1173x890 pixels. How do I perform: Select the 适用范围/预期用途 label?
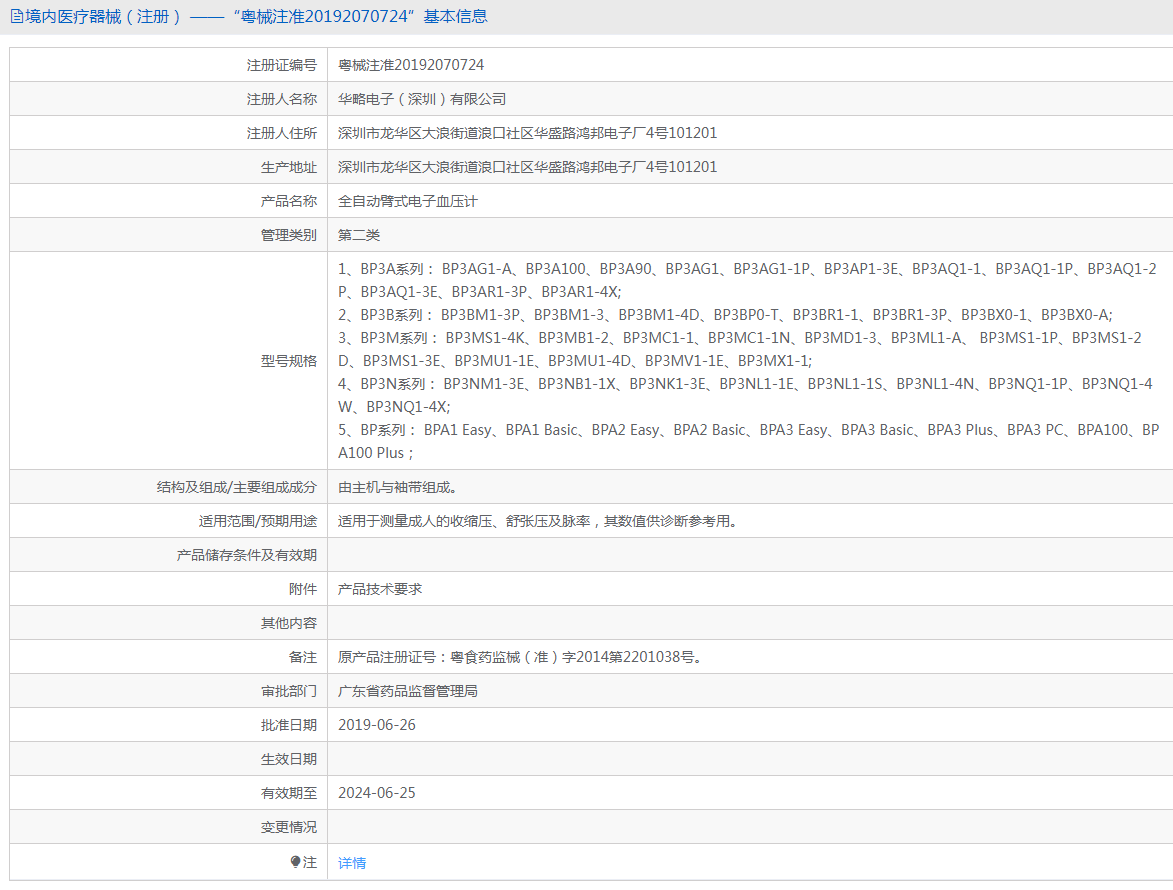[257, 521]
